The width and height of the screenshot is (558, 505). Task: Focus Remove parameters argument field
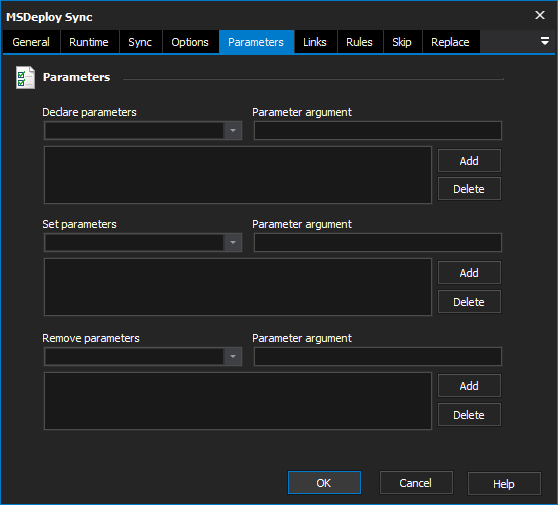(x=378, y=357)
